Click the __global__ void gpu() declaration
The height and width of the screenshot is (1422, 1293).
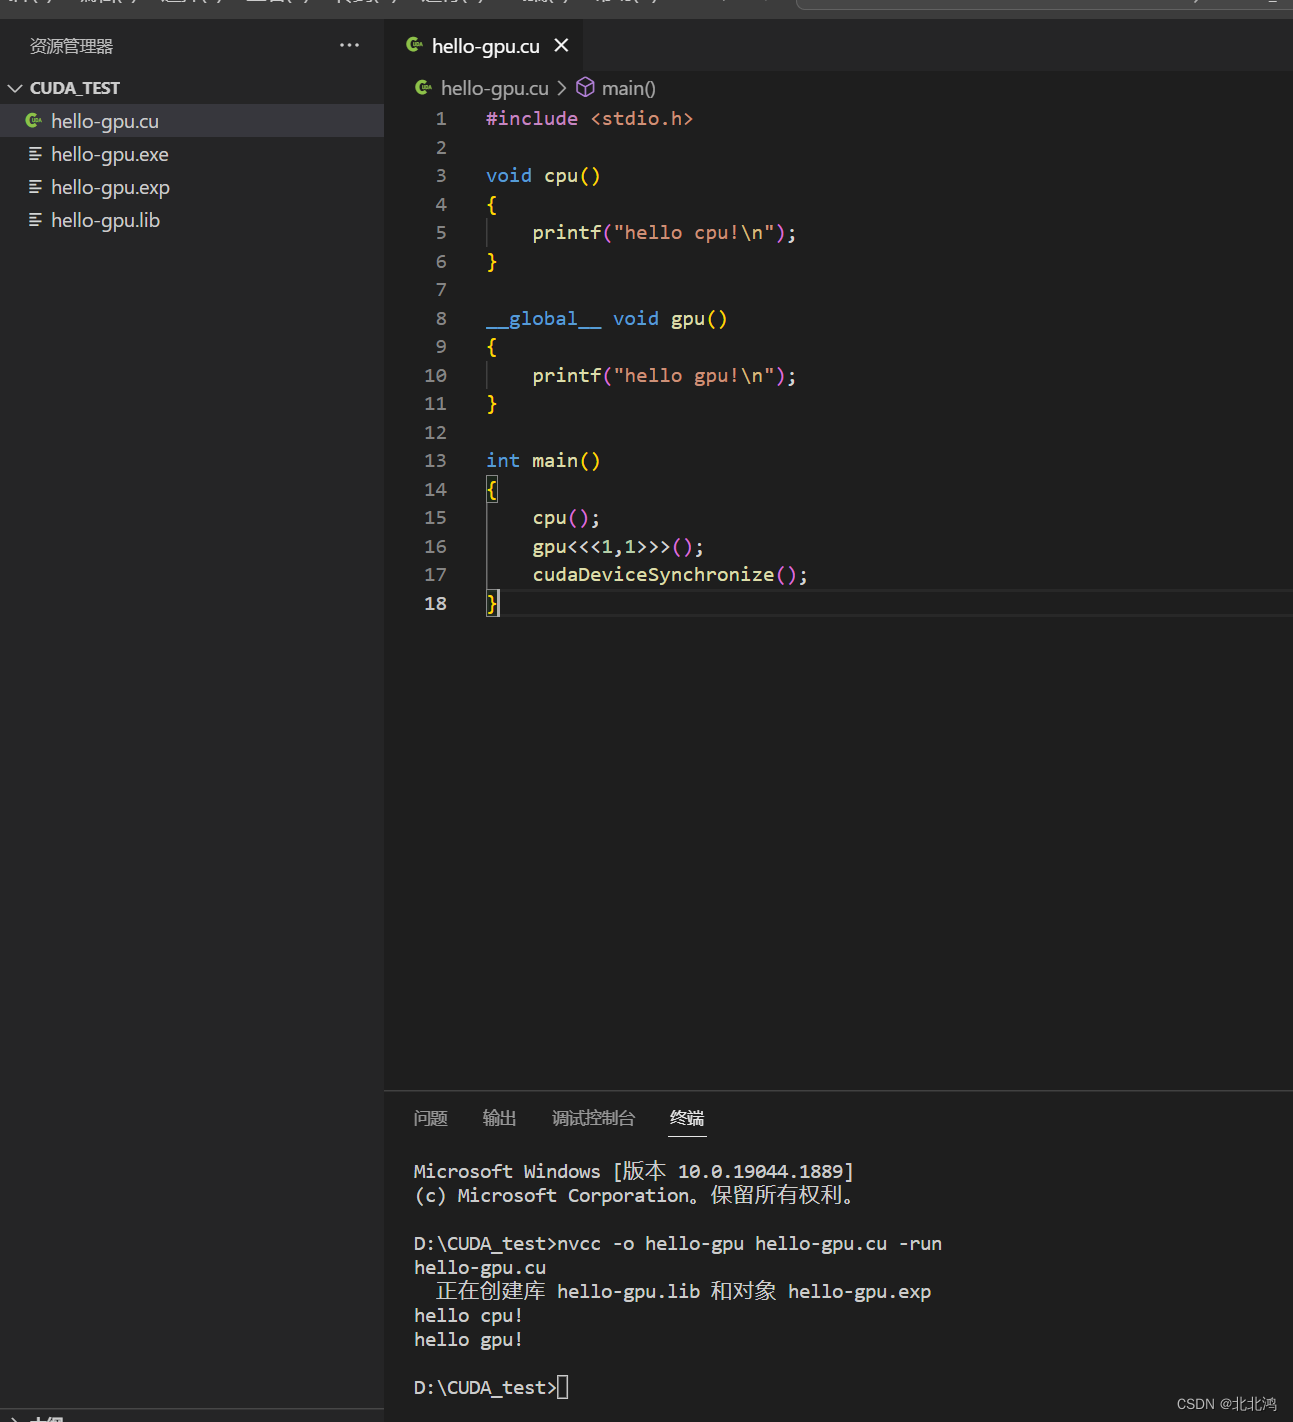click(x=606, y=319)
